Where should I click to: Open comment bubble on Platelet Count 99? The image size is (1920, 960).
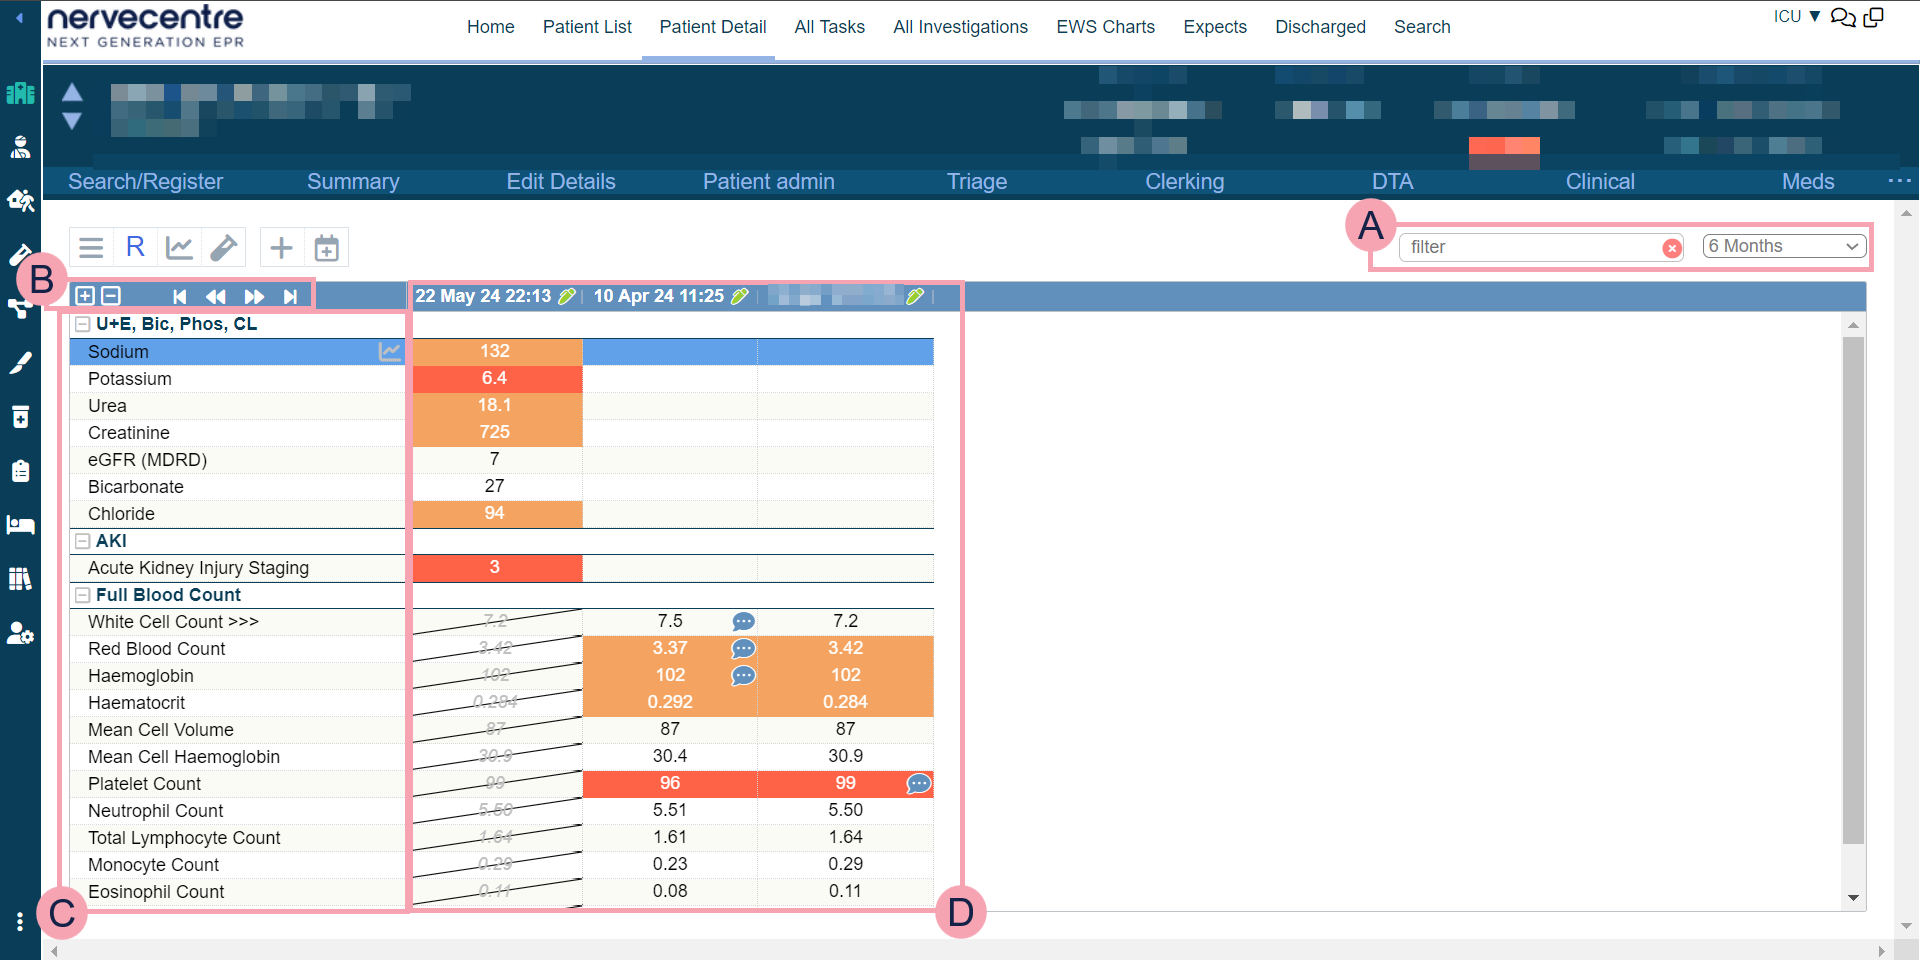pos(918,784)
